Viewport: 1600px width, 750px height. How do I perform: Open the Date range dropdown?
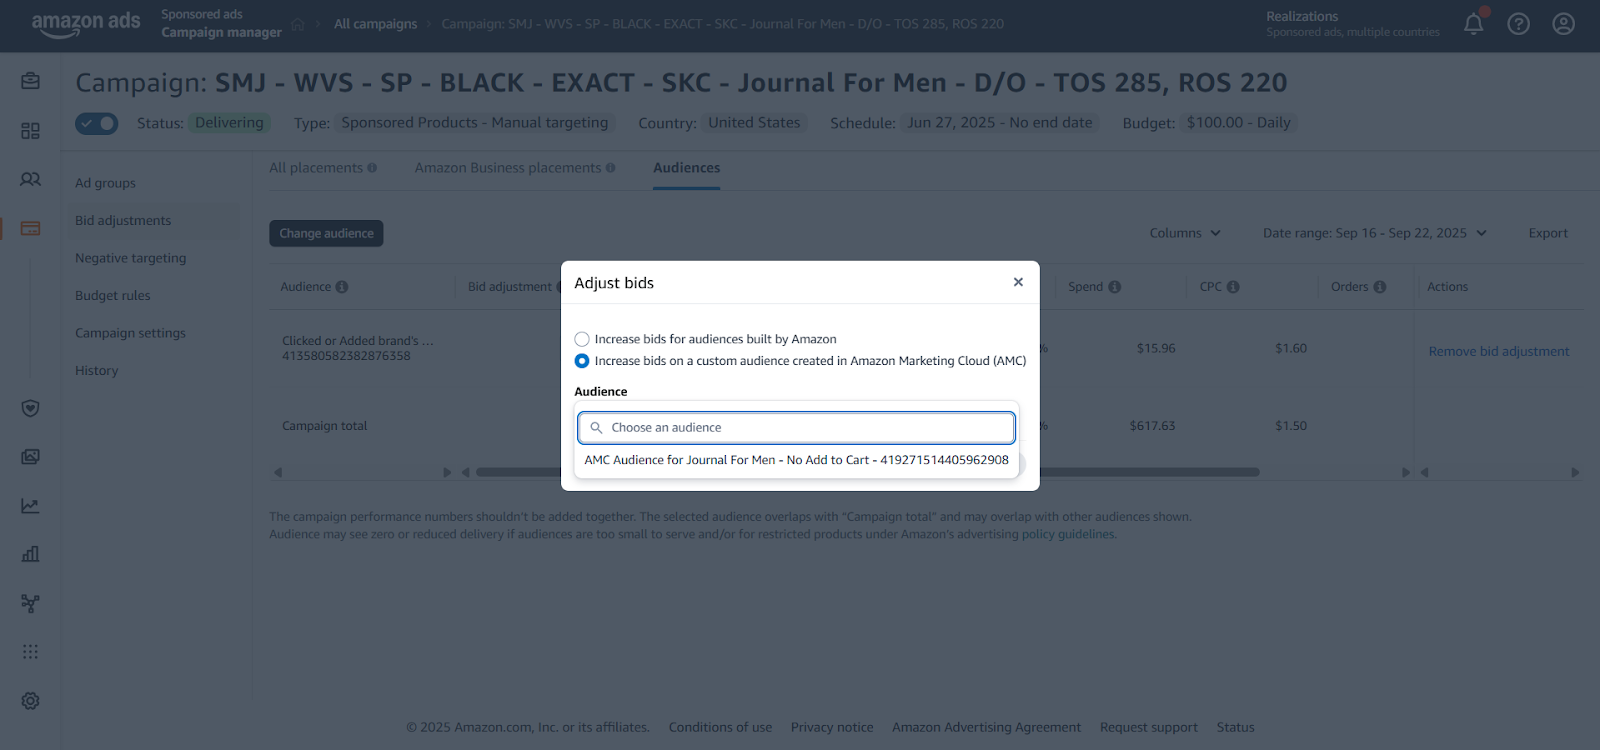coord(1375,233)
